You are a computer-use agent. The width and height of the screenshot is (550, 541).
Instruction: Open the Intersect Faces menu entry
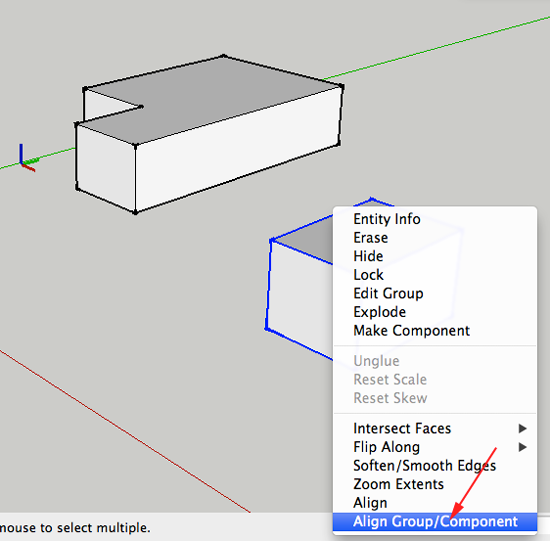click(435, 428)
